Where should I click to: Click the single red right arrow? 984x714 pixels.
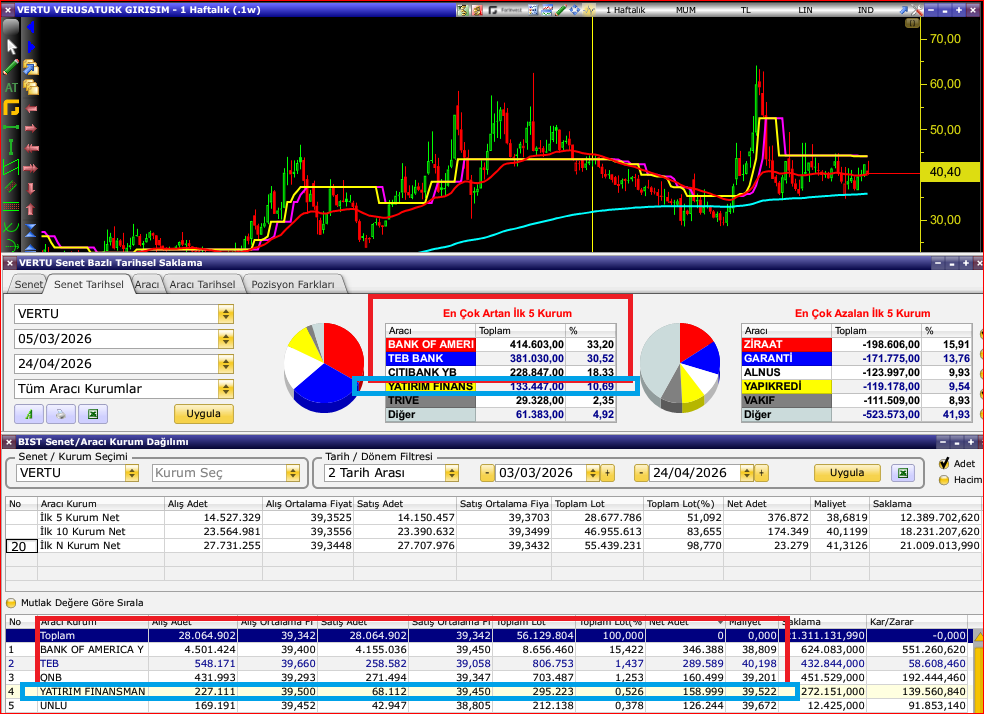(x=31, y=128)
